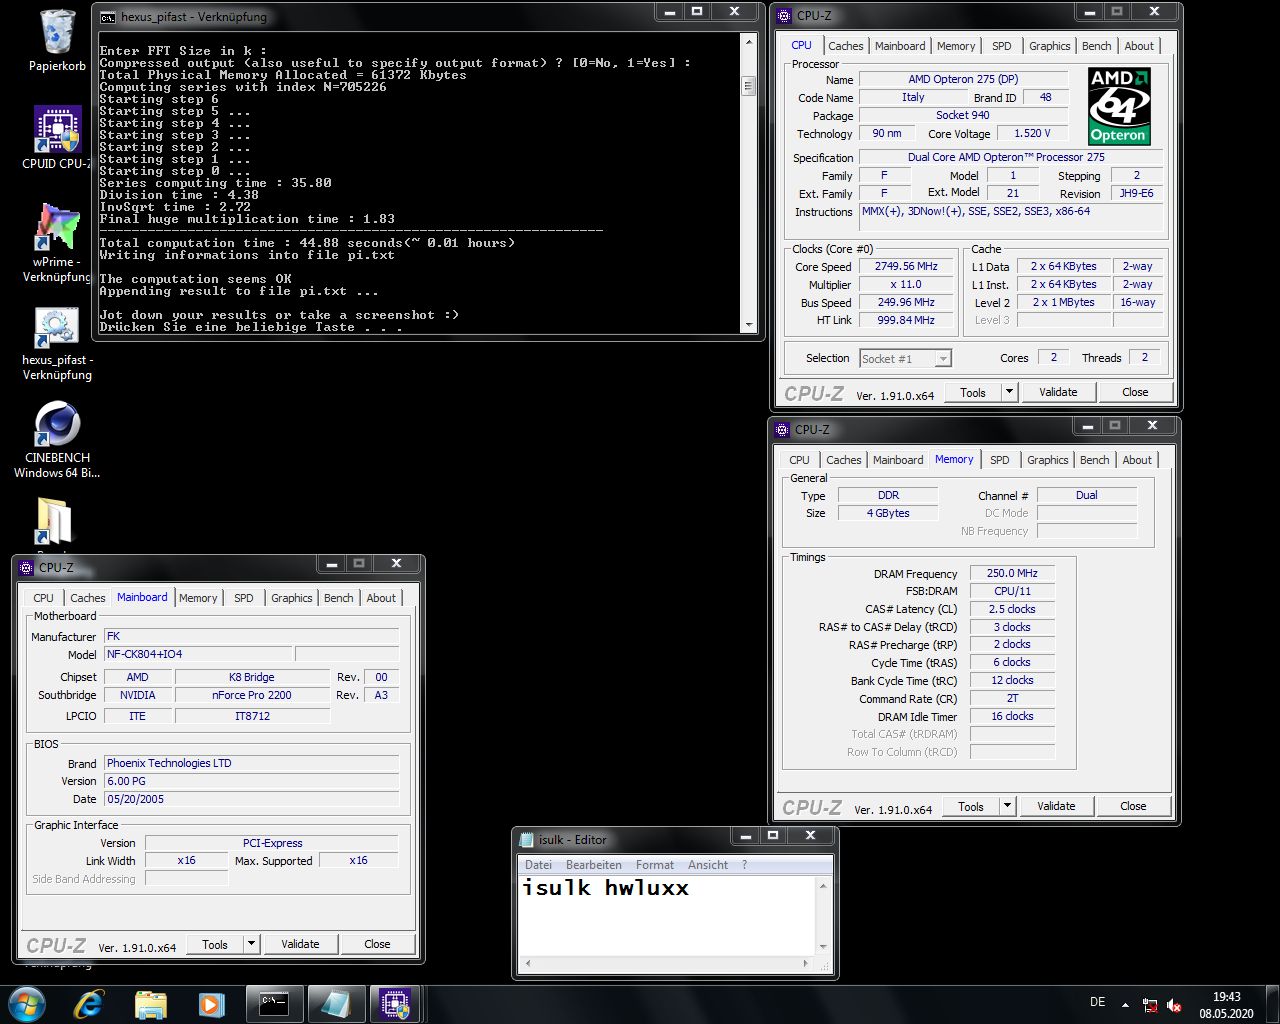Launch the wPrime desktop shortcut
1280x1024 pixels.
coord(57,242)
